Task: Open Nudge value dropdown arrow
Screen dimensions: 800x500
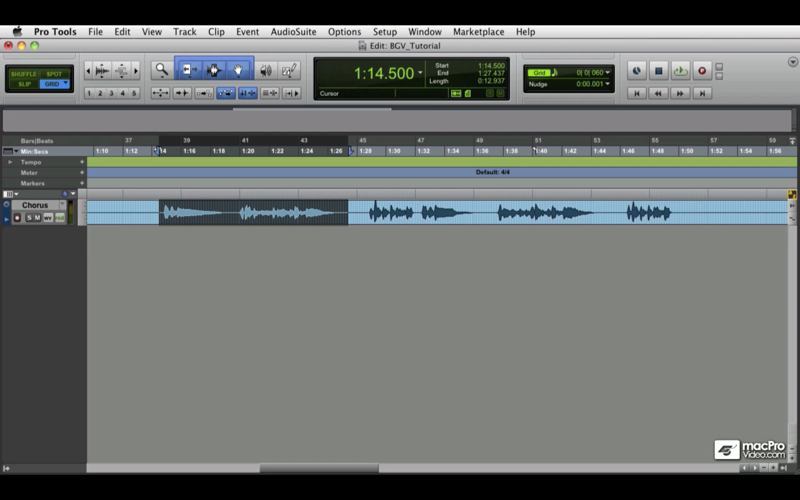Action: point(607,84)
